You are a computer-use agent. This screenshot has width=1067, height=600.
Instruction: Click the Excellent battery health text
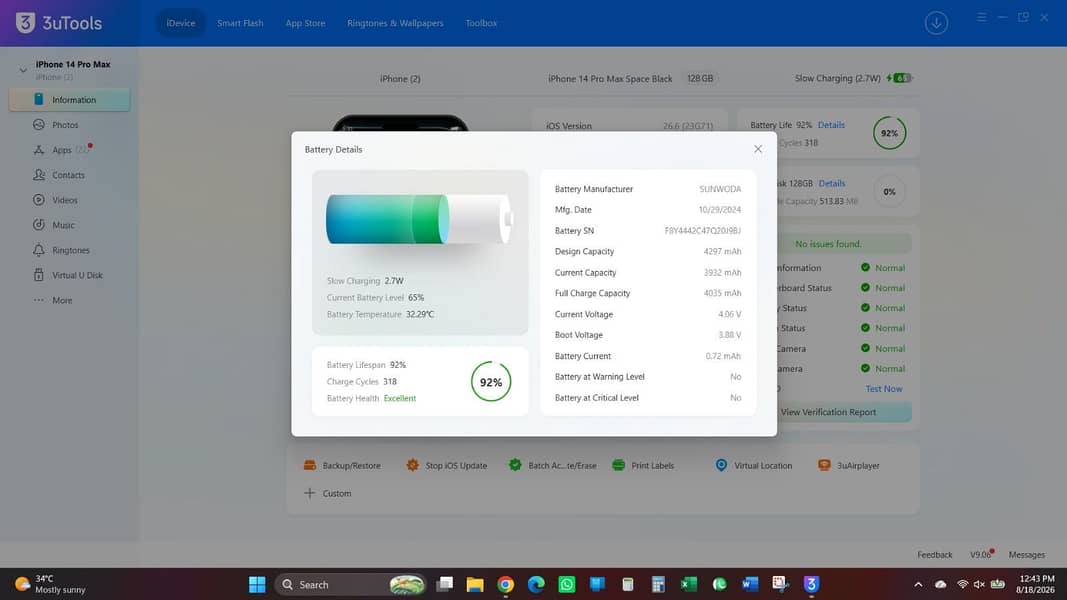[399, 399]
